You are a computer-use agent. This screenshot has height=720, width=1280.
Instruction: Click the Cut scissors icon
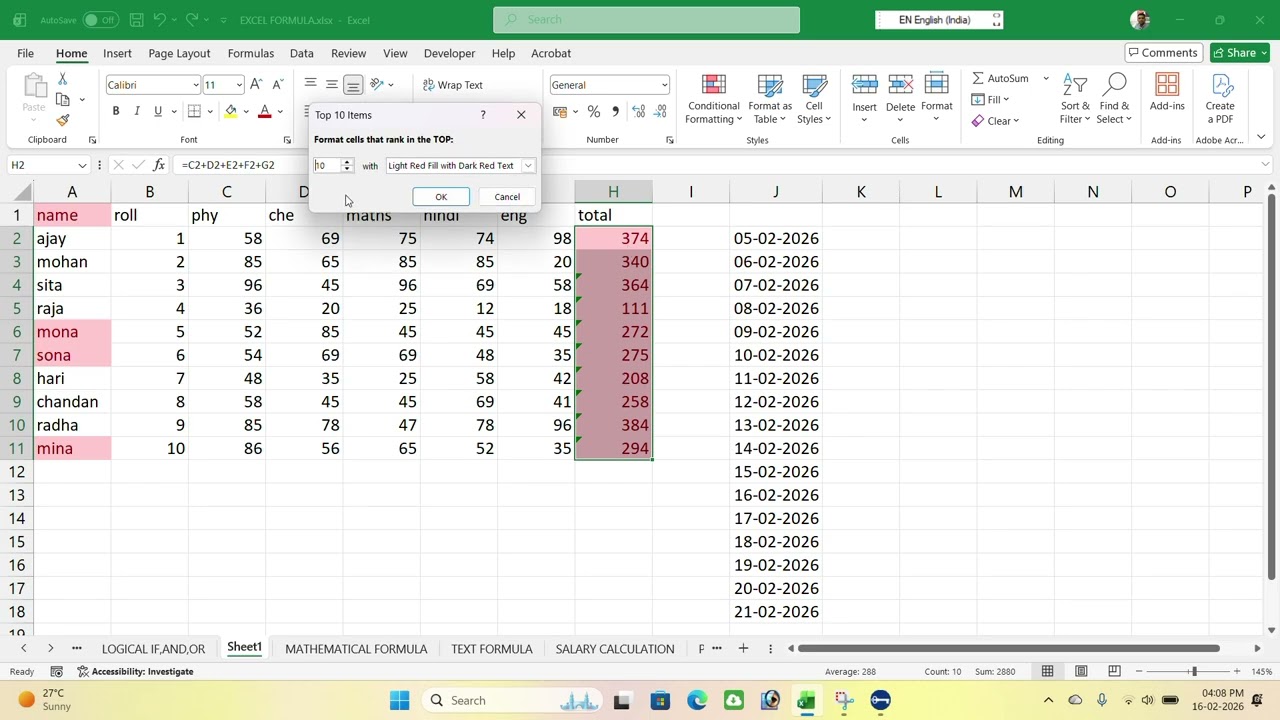(62, 79)
